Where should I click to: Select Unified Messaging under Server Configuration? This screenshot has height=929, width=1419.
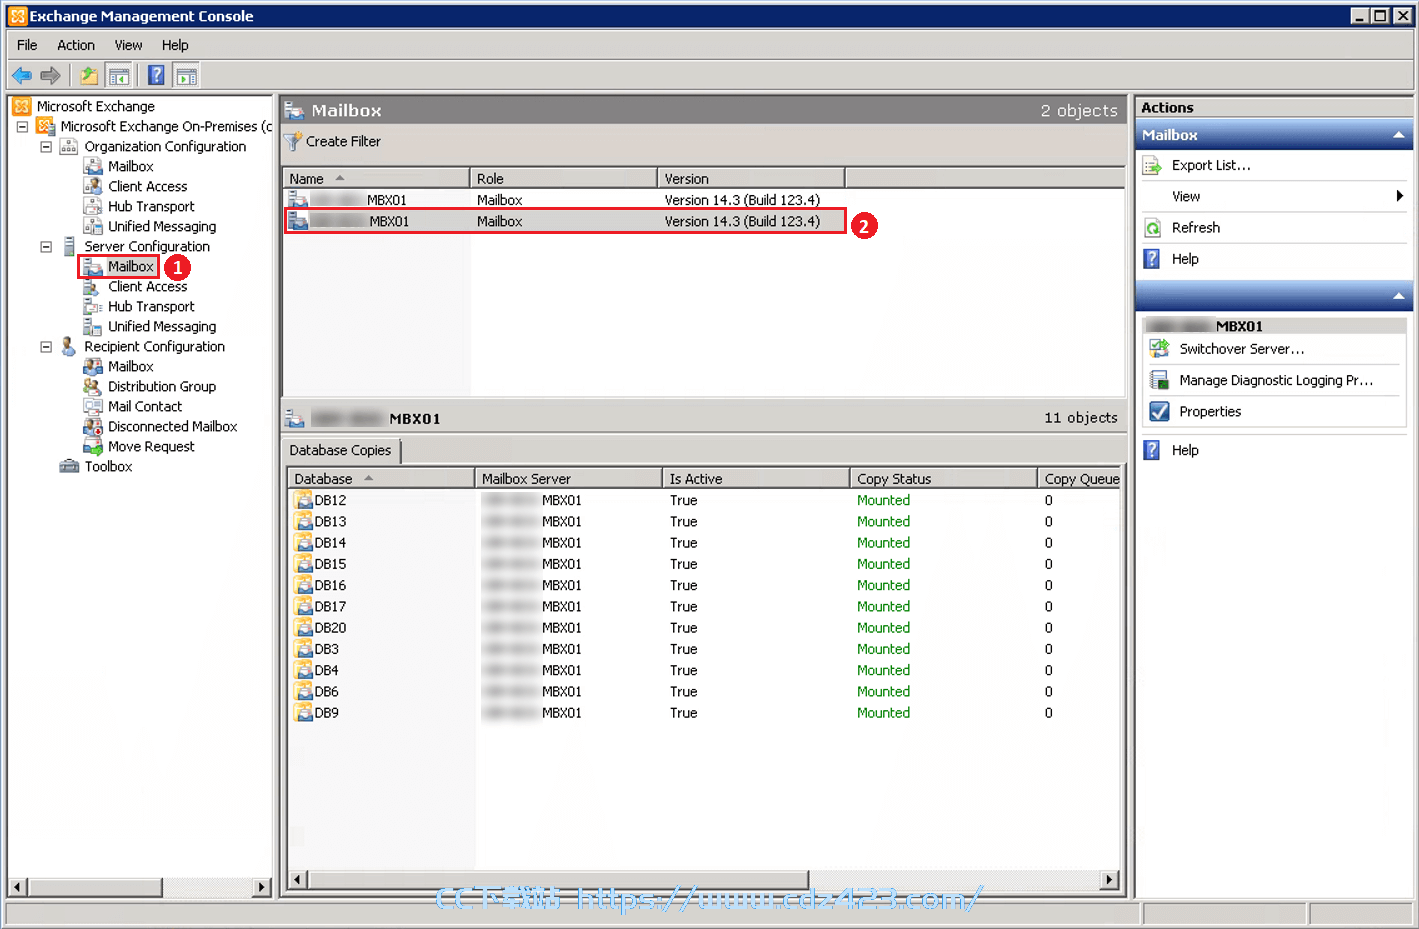click(x=162, y=326)
